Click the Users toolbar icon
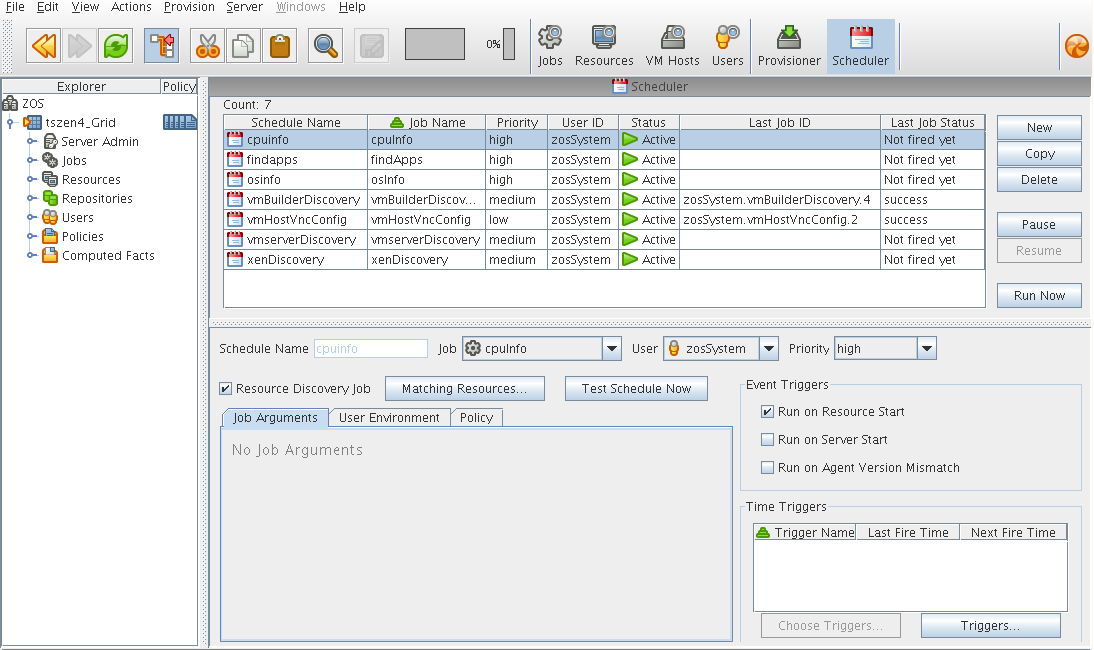1094x650 pixels. point(727,46)
